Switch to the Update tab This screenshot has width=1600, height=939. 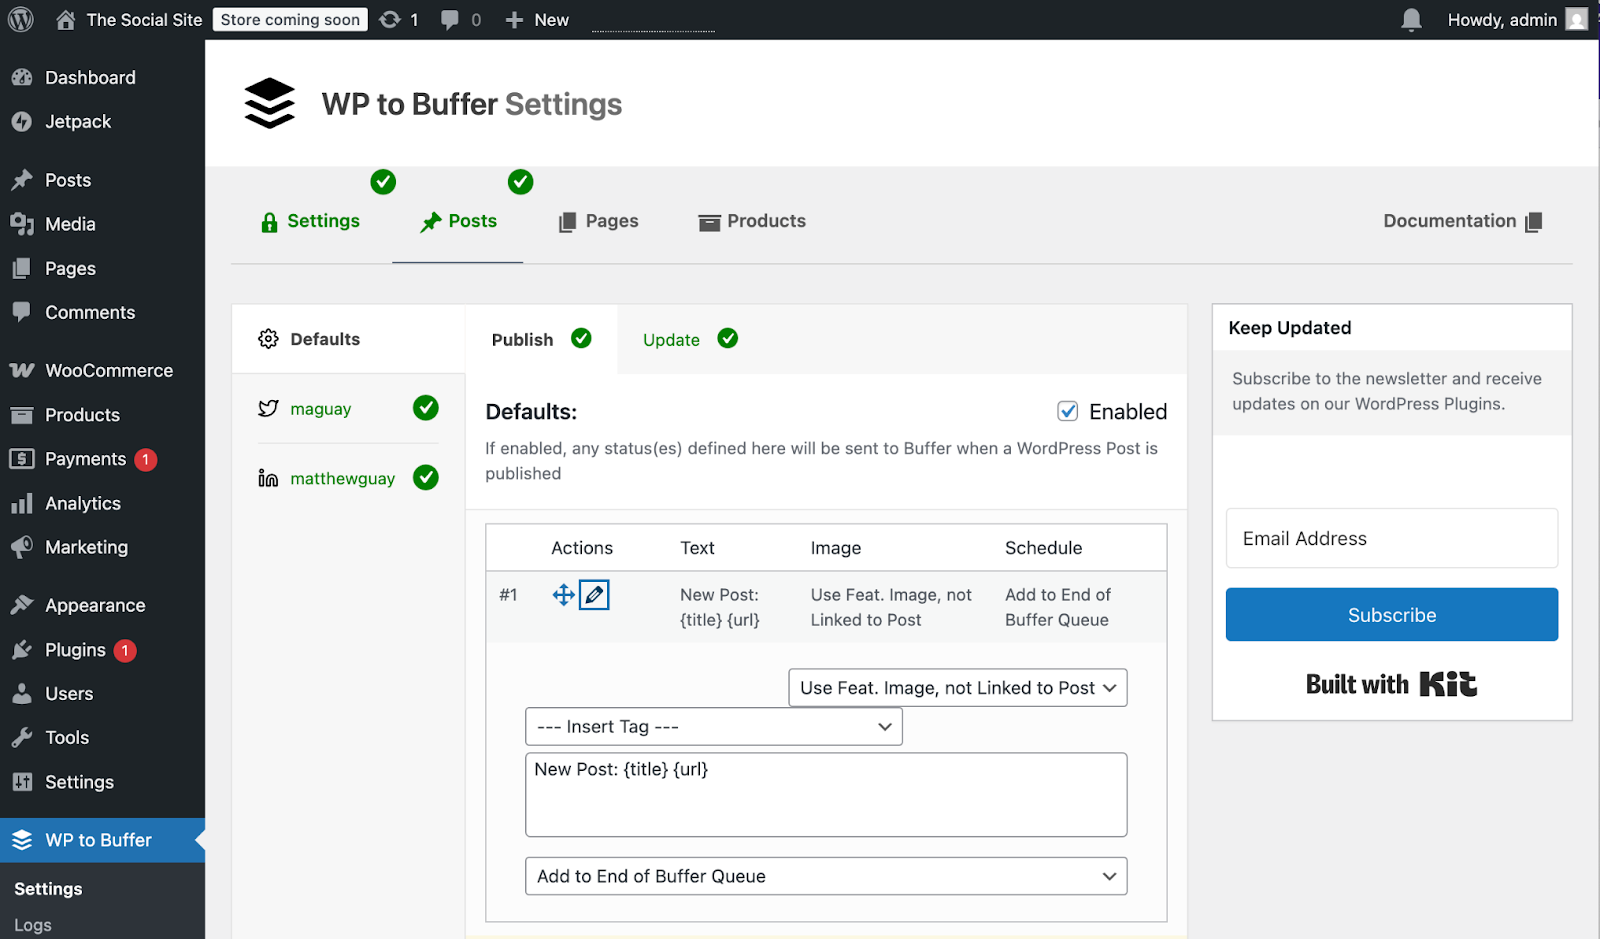(670, 339)
